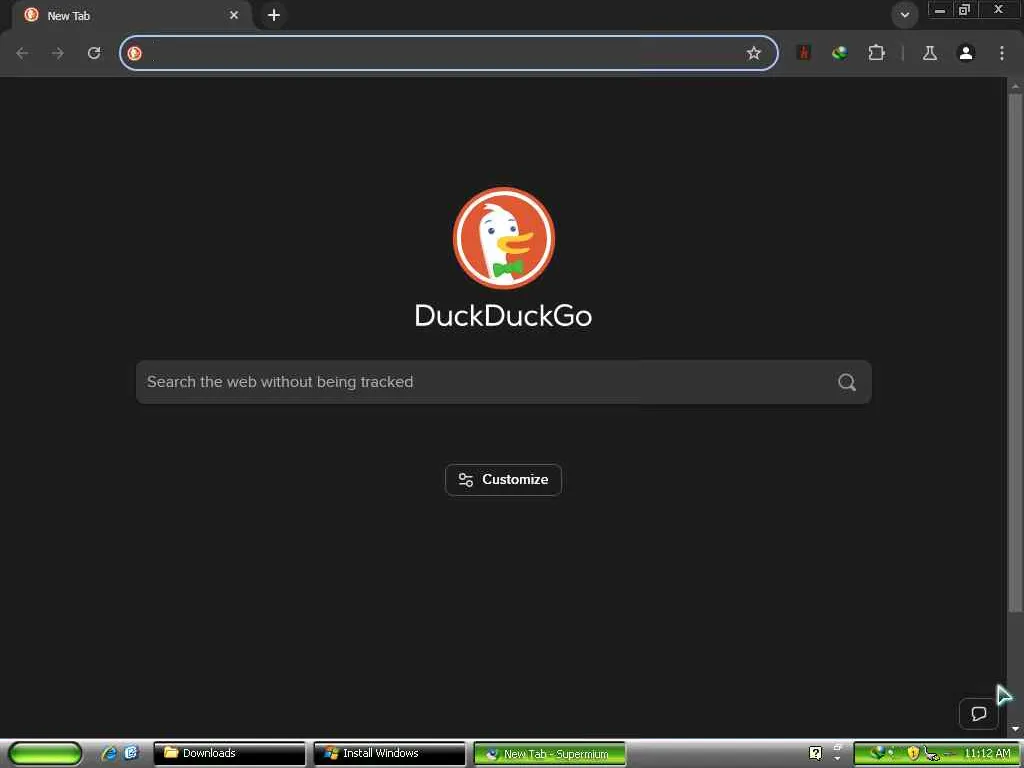Image resolution: width=1024 pixels, height=768 pixels.
Task: Minimize the browser window
Action: (940, 10)
